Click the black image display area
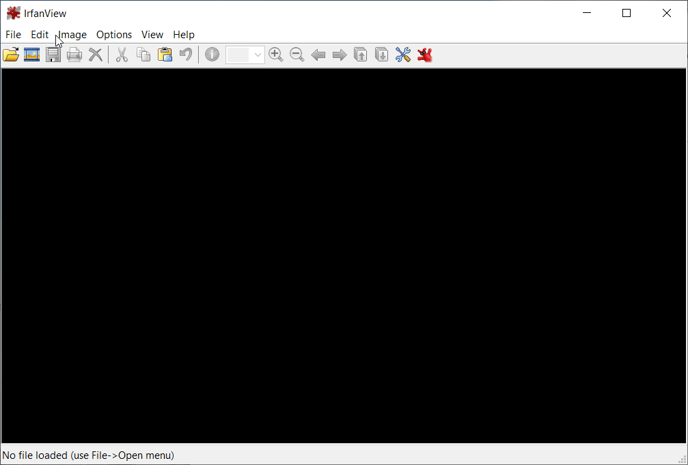Viewport: 688px width, 465px height. [x=344, y=255]
